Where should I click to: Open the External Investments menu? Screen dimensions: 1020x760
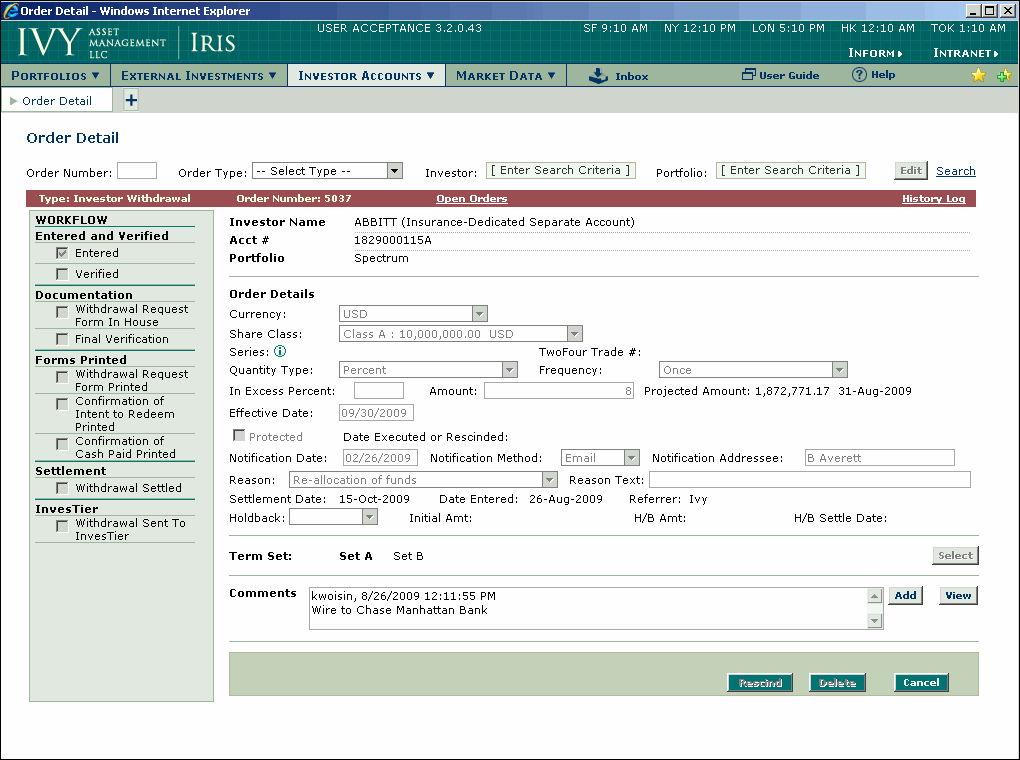pos(198,75)
